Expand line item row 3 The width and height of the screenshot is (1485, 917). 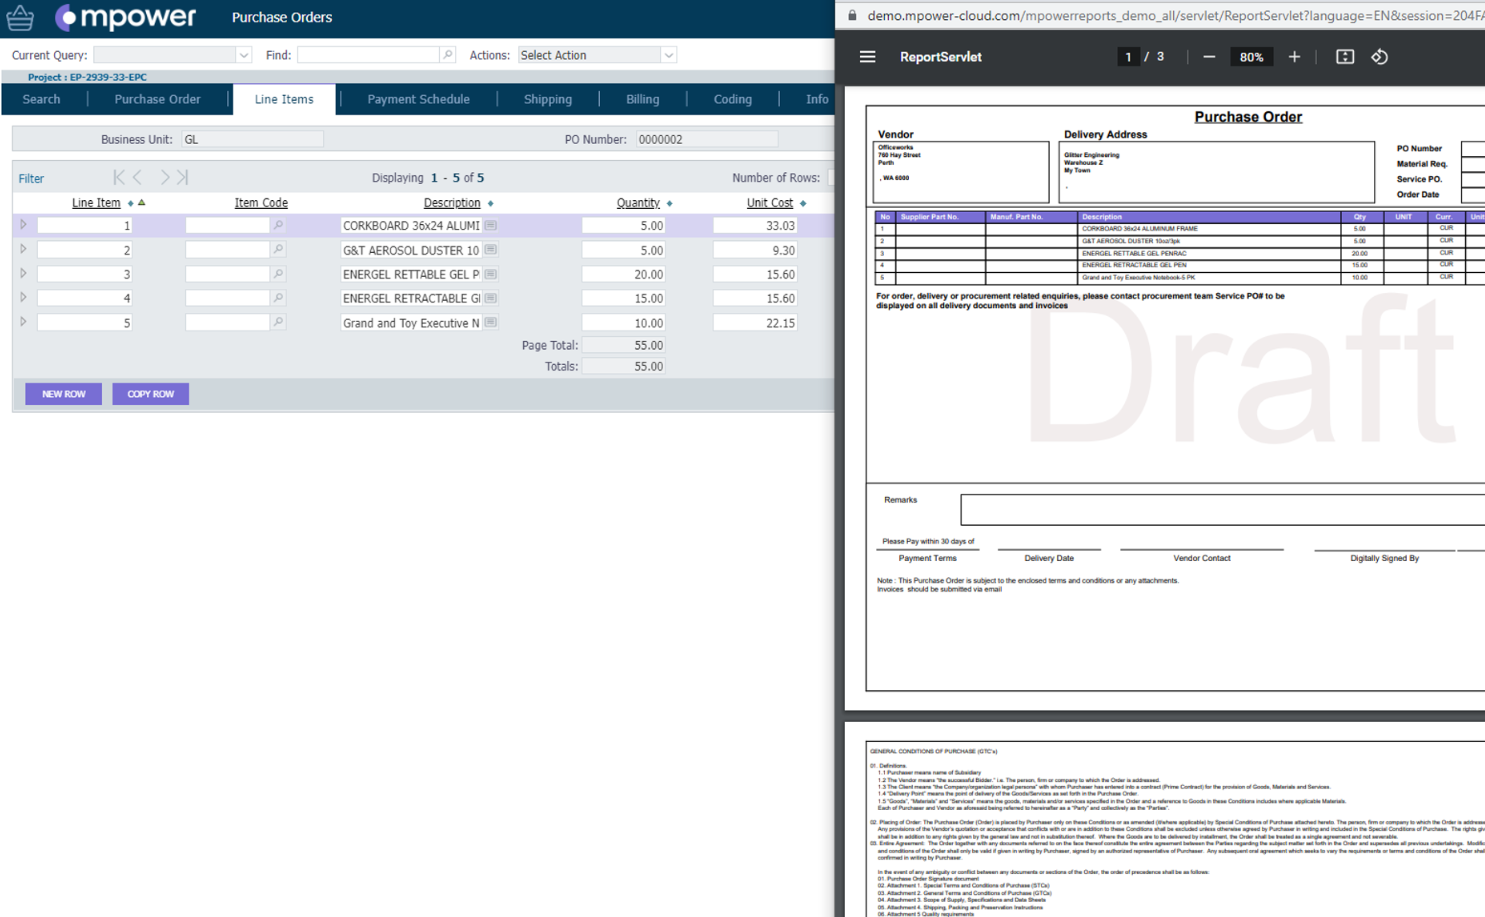[23, 274]
